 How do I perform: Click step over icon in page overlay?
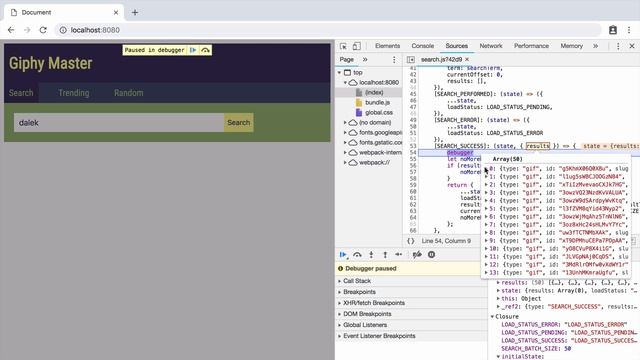[x=205, y=50]
